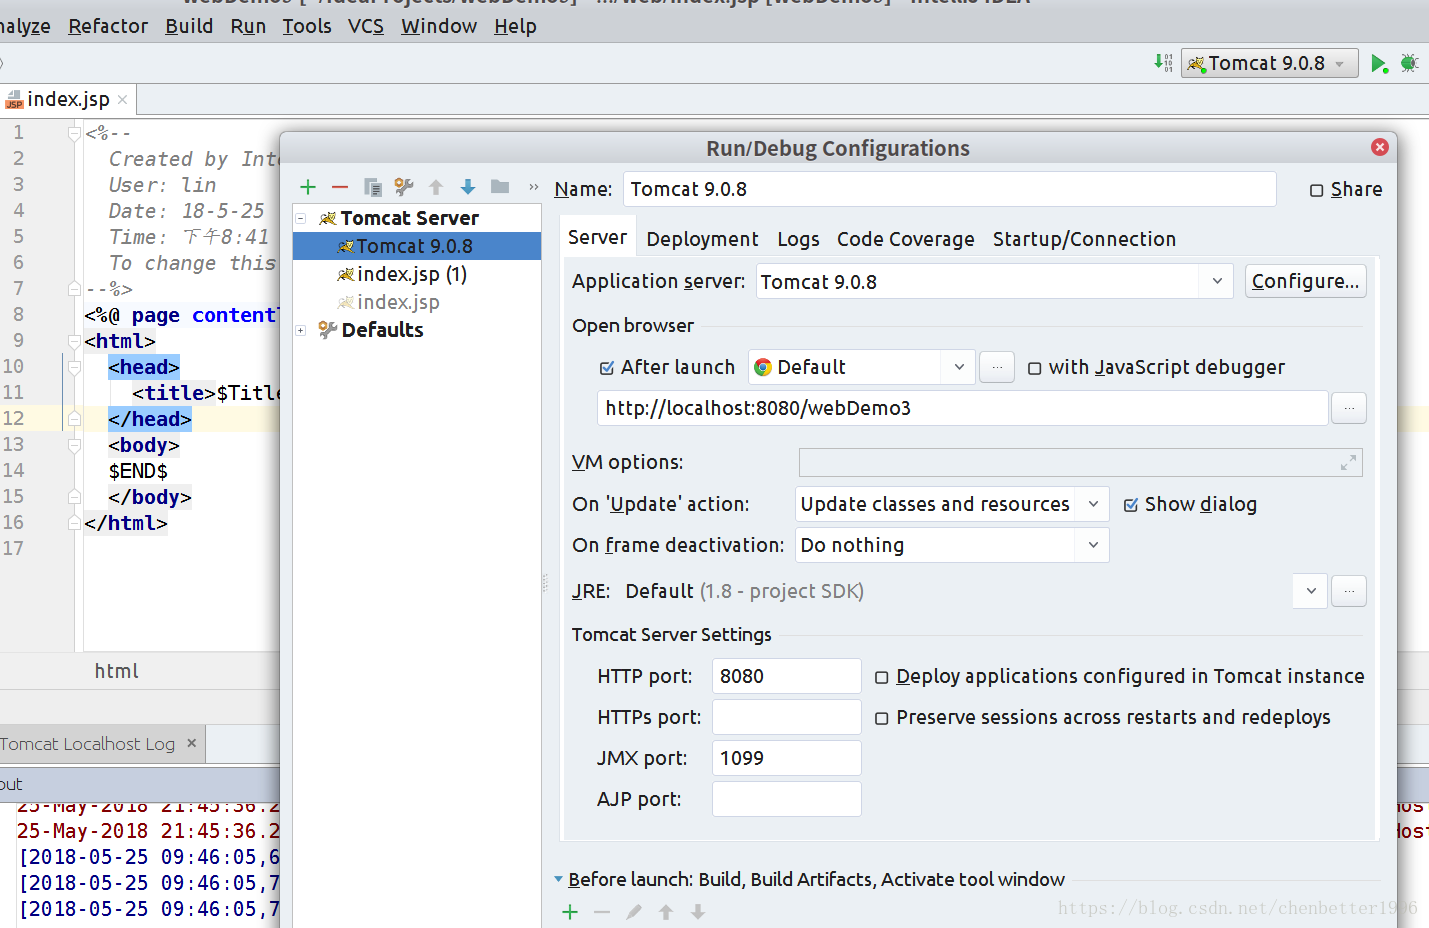Switch to the Deployment tab
The width and height of the screenshot is (1429, 928).
(702, 239)
